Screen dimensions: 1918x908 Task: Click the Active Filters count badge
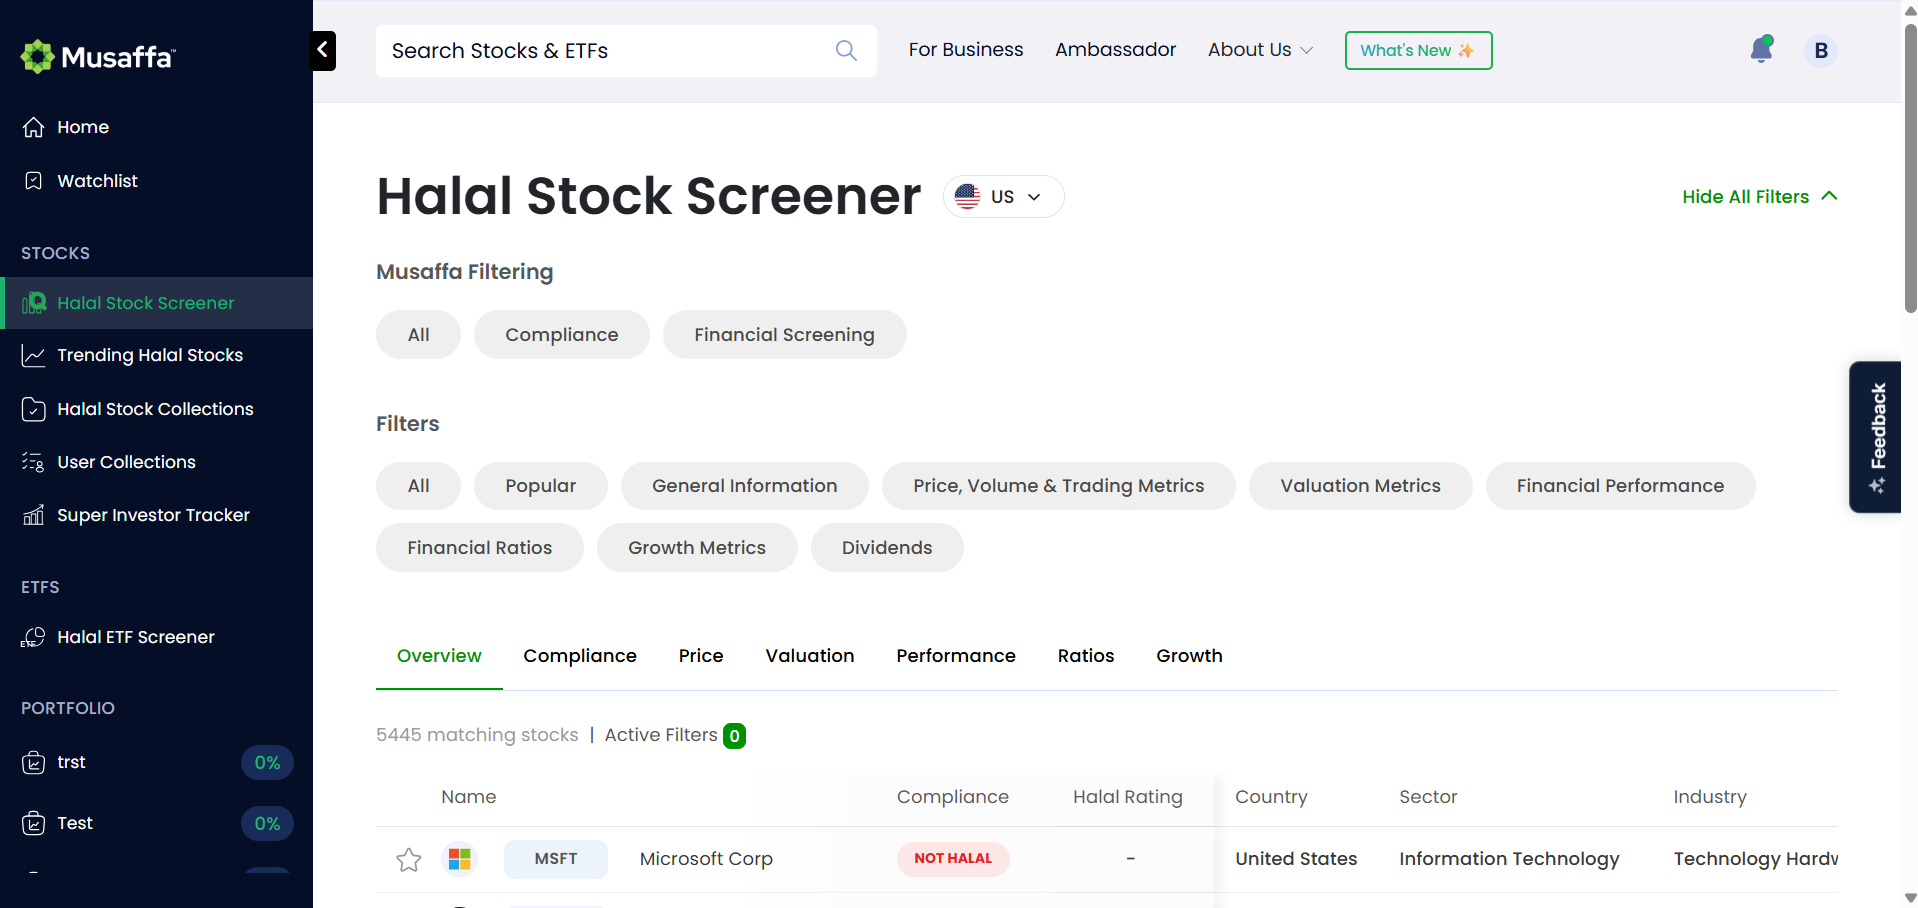click(735, 736)
